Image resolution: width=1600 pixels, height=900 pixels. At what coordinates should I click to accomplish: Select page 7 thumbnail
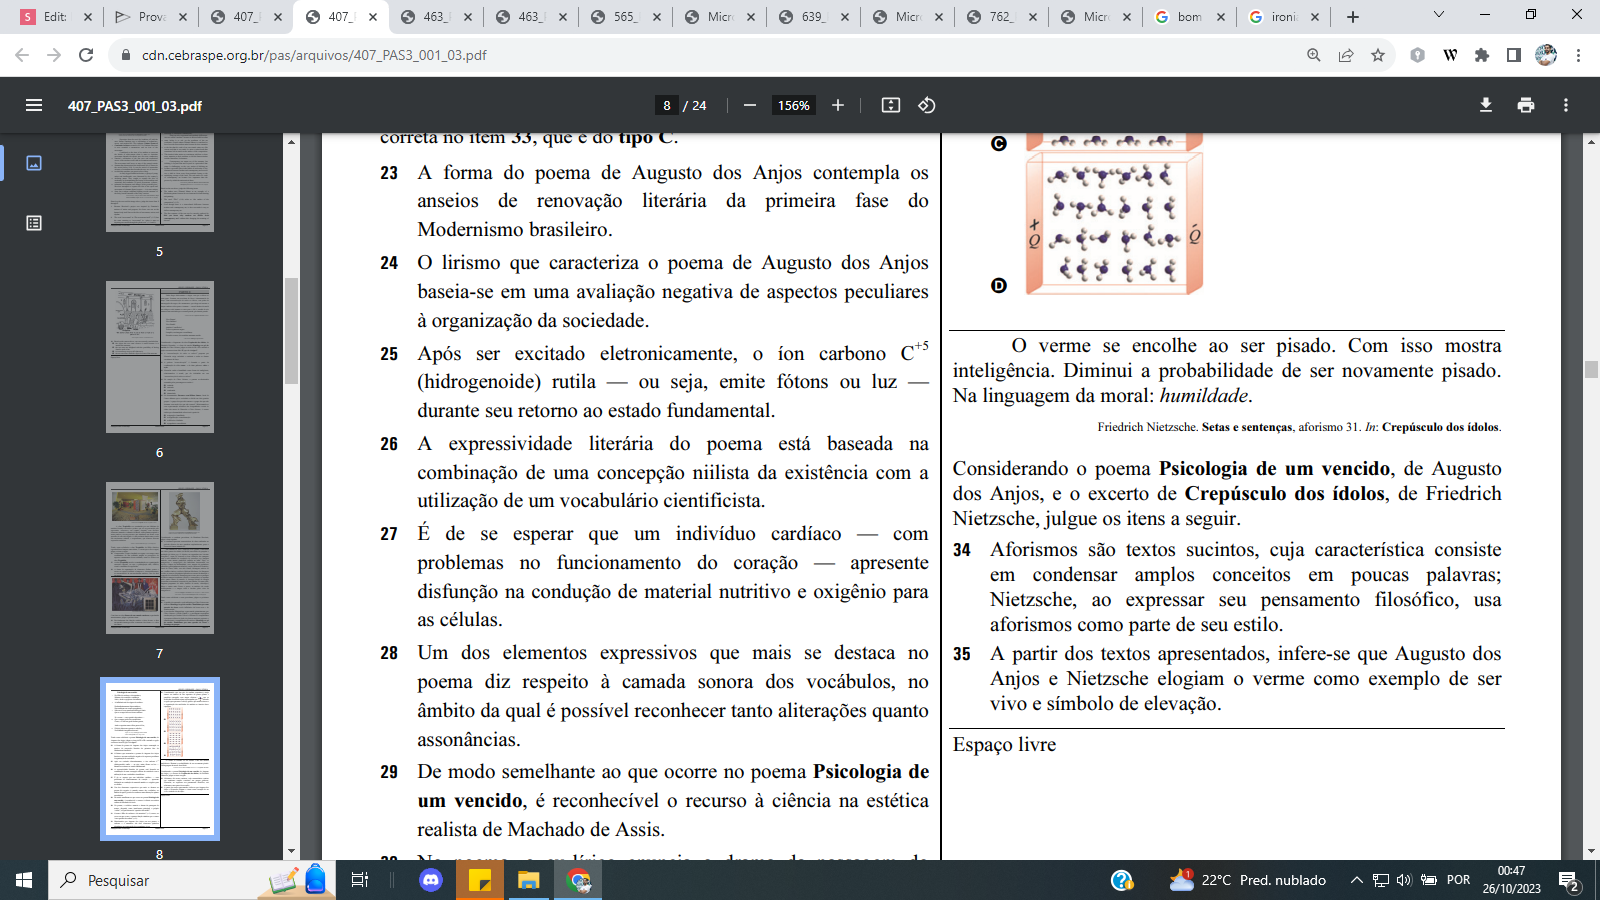point(160,558)
